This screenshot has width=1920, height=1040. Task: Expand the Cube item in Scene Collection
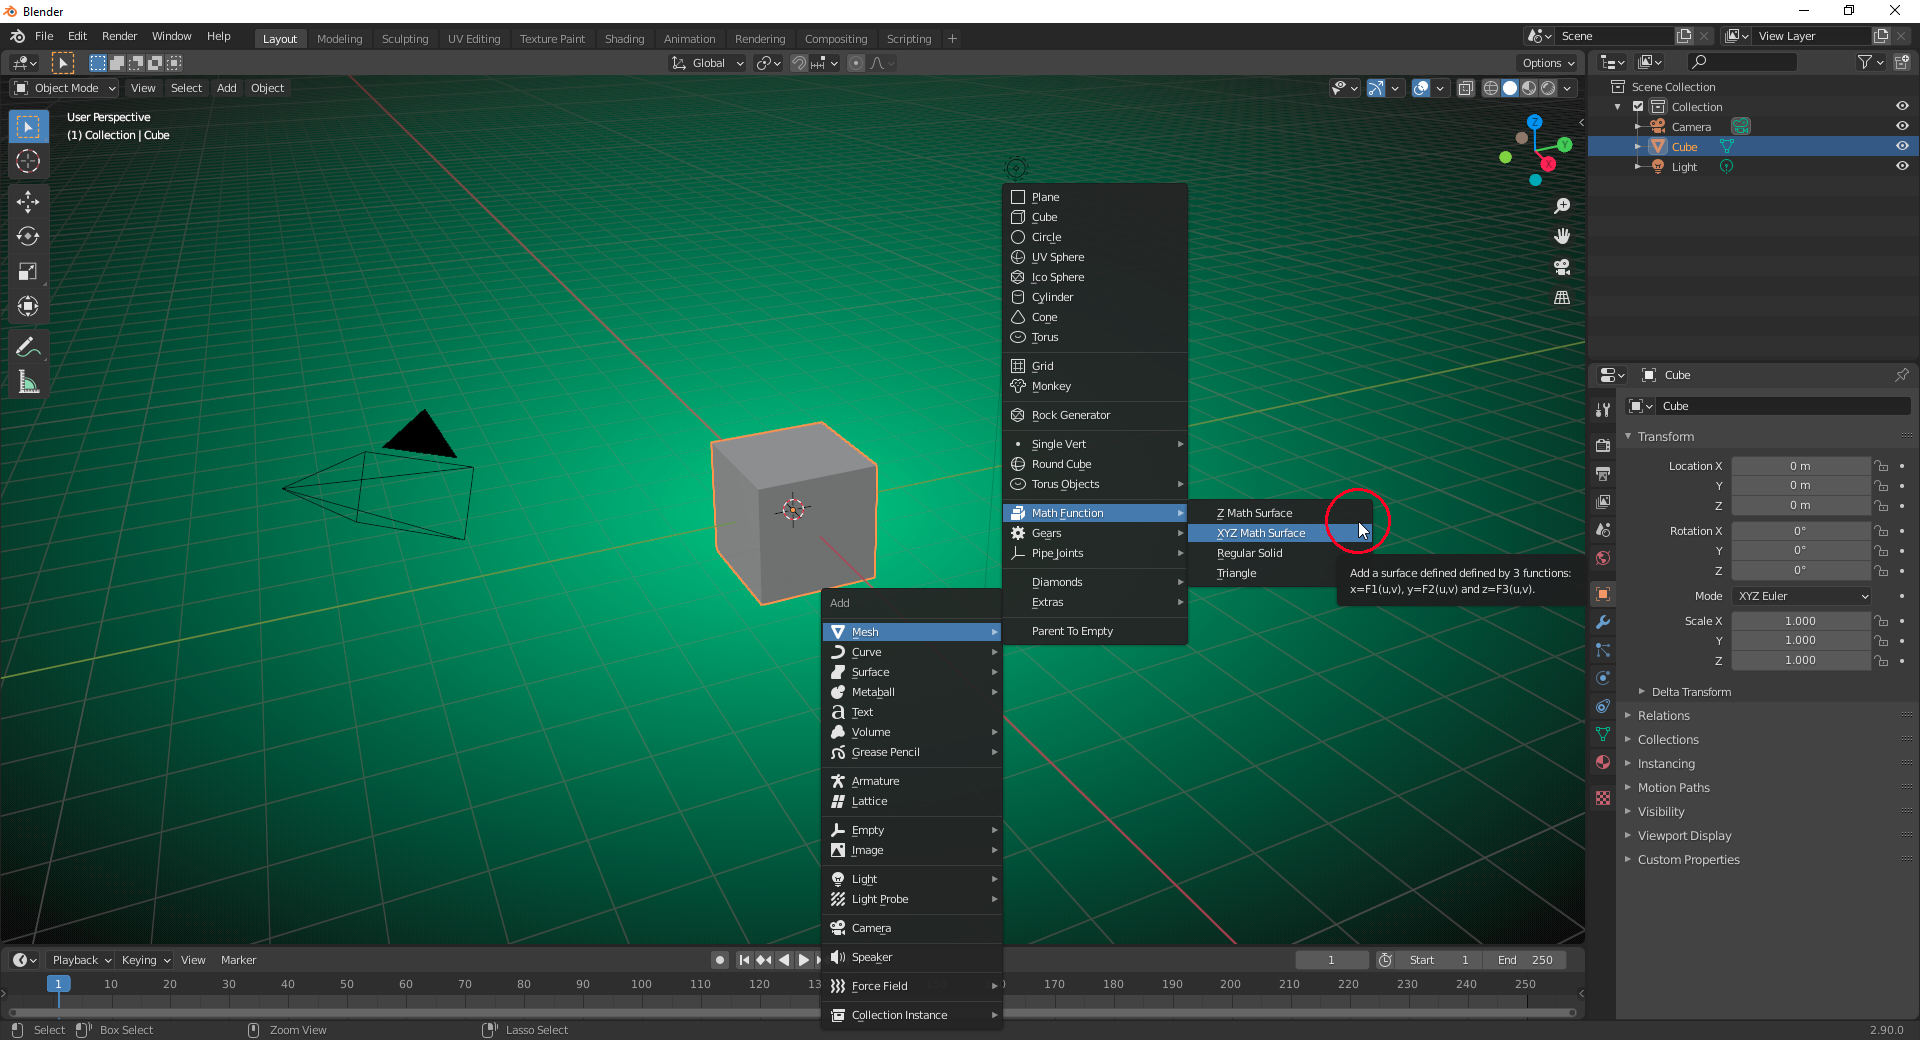1637,146
